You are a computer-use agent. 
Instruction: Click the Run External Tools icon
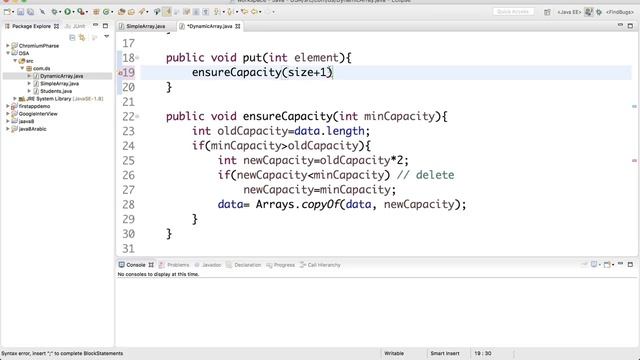pos(81,12)
